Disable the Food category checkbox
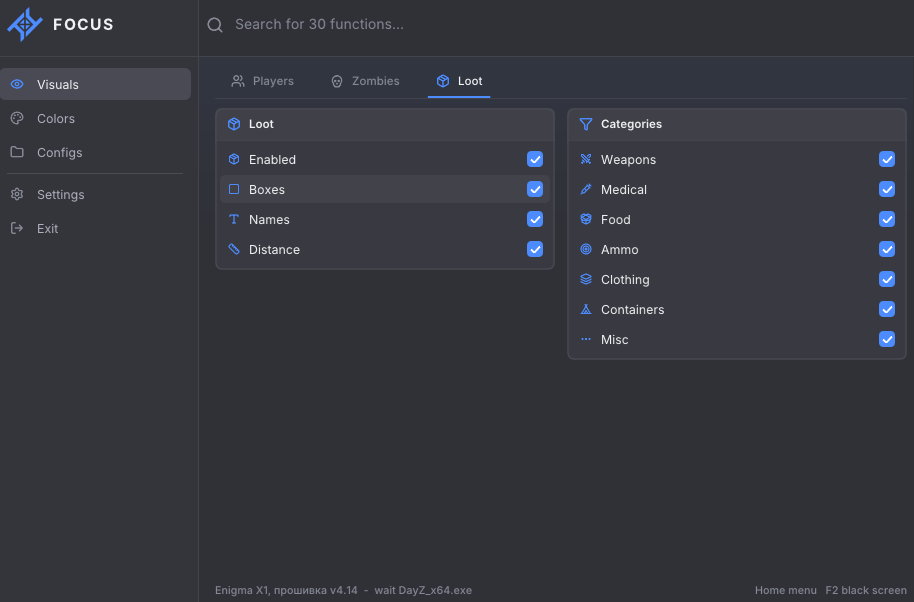 [887, 219]
